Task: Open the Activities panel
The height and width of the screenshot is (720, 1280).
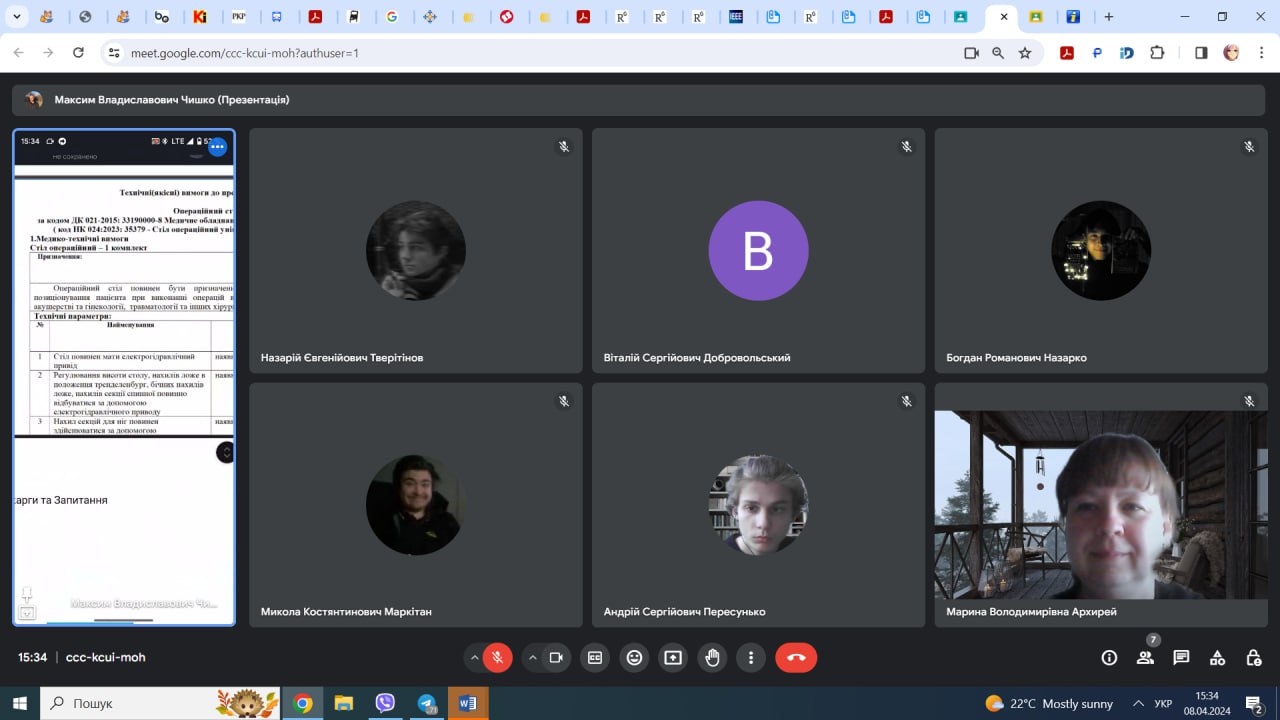Action: (x=1217, y=657)
